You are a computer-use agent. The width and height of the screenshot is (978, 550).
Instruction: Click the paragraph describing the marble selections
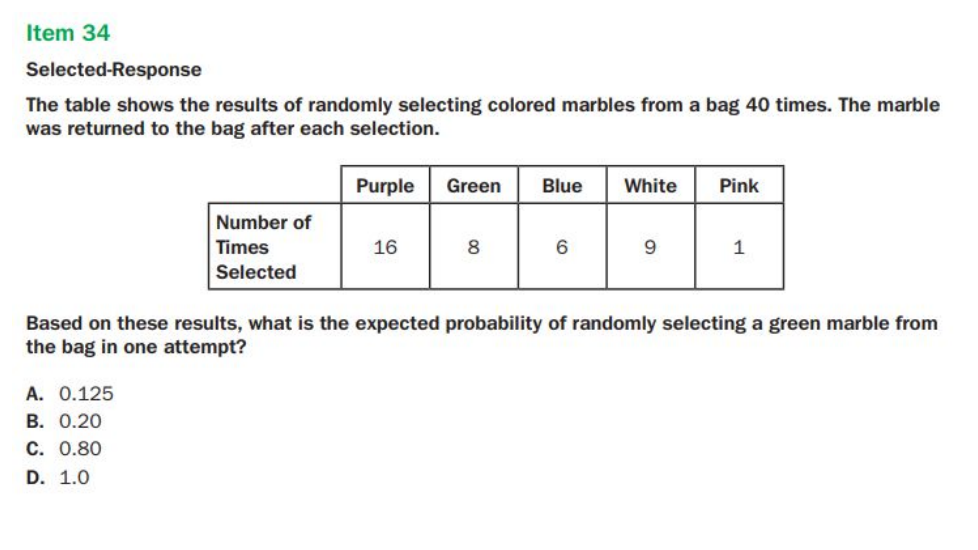[x=482, y=117]
